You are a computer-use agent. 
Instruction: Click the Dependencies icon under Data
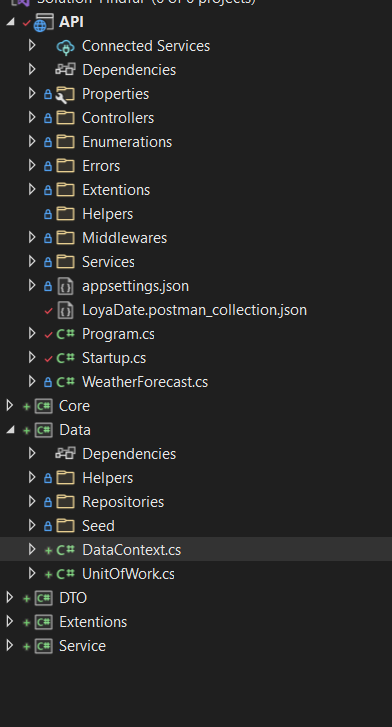point(65,453)
